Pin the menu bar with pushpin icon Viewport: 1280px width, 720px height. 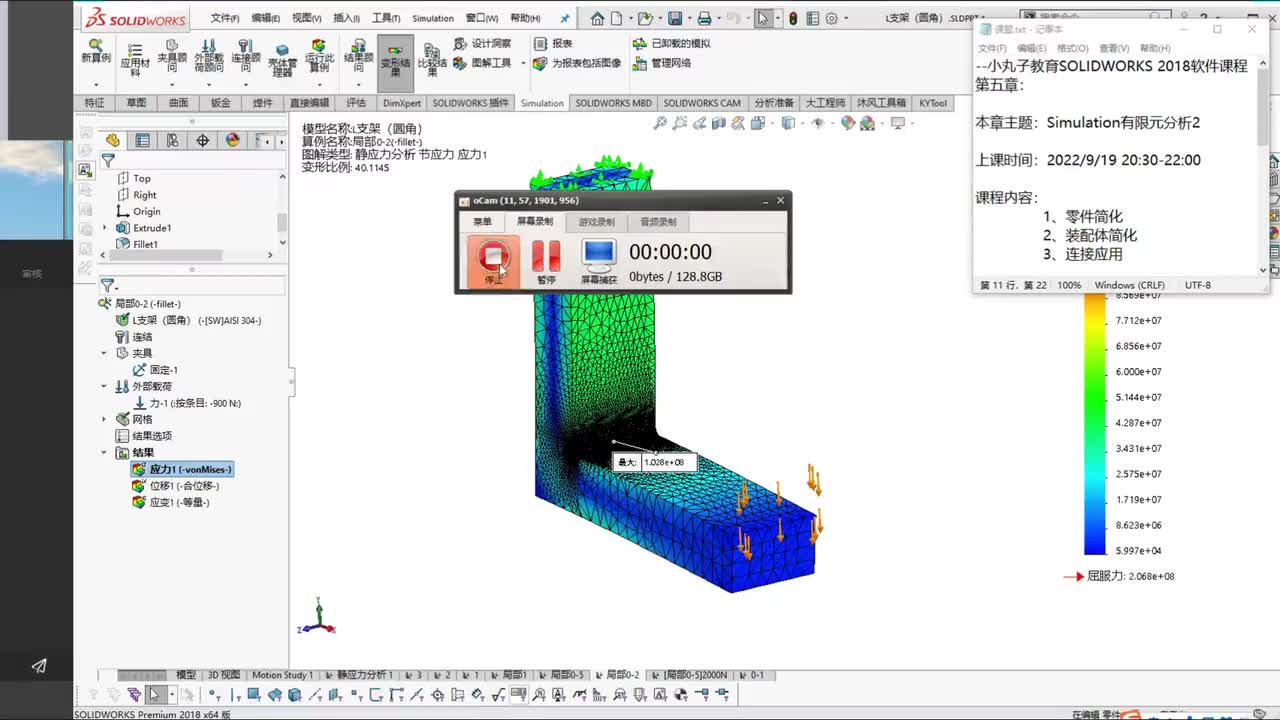(565, 18)
